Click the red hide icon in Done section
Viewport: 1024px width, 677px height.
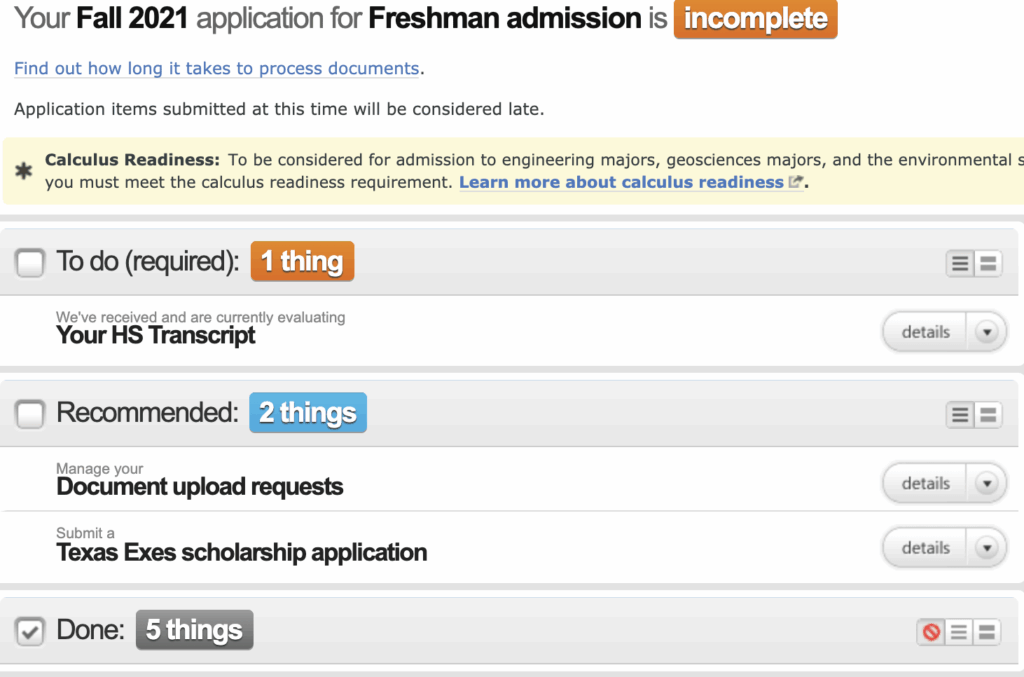tap(931, 632)
